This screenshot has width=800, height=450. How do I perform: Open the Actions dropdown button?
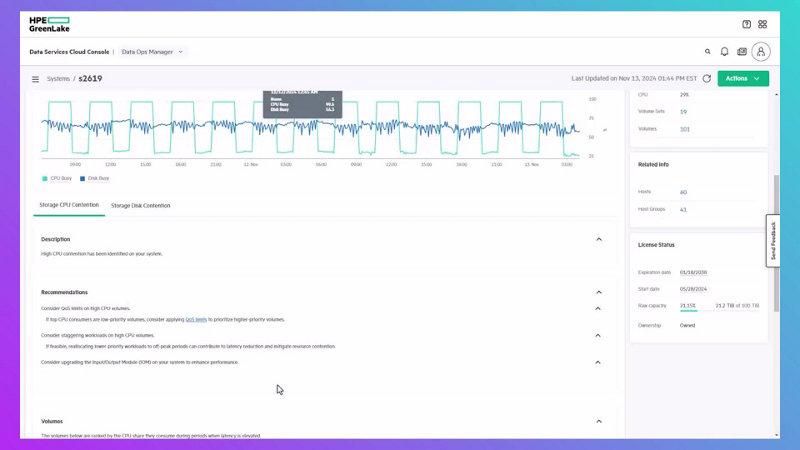click(743, 79)
